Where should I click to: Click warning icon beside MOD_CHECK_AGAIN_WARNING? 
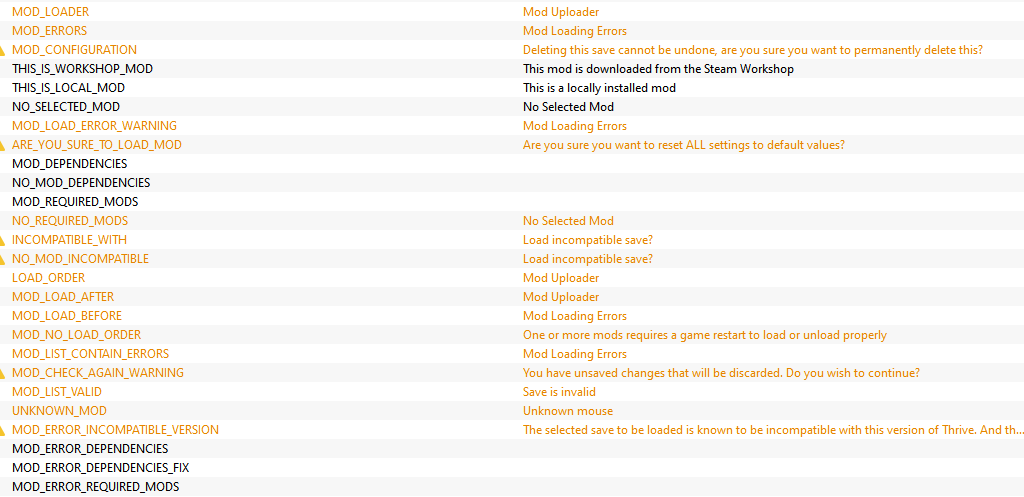(3, 373)
